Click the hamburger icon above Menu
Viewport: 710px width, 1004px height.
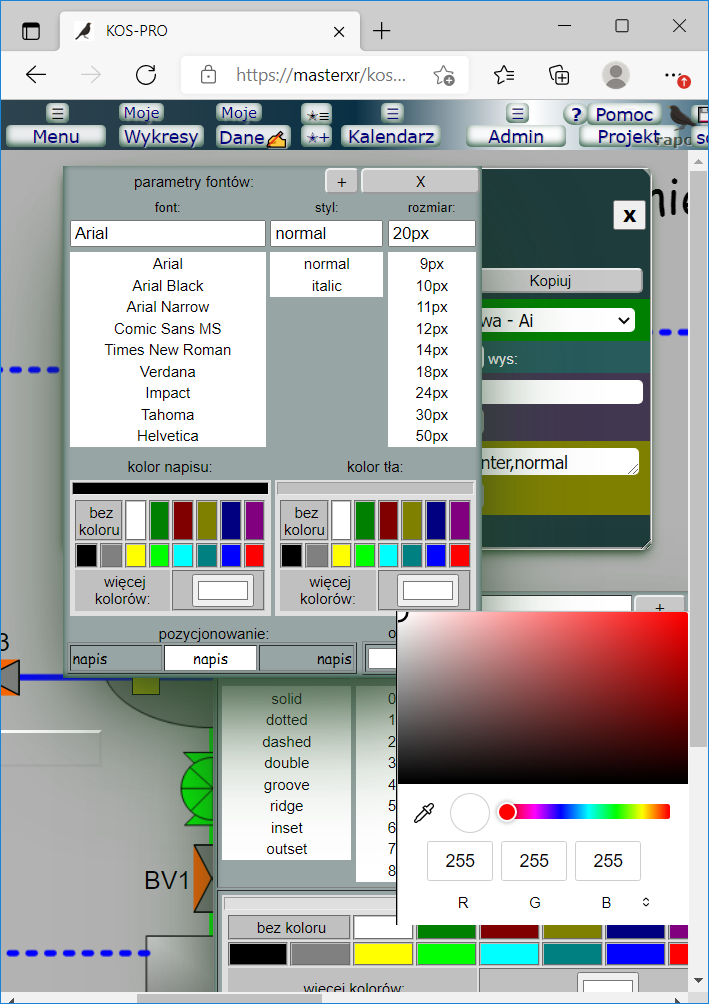(57, 113)
